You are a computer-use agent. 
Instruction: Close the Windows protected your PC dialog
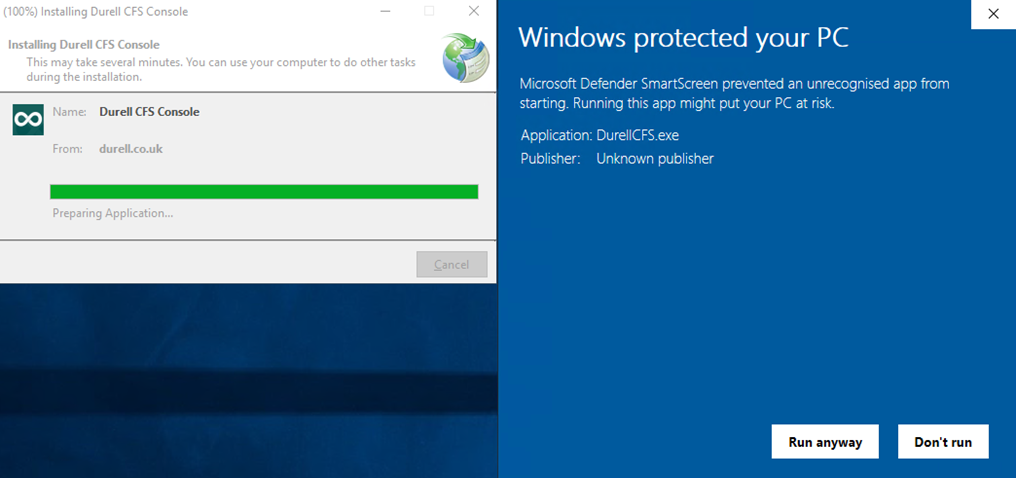click(993, 14)
